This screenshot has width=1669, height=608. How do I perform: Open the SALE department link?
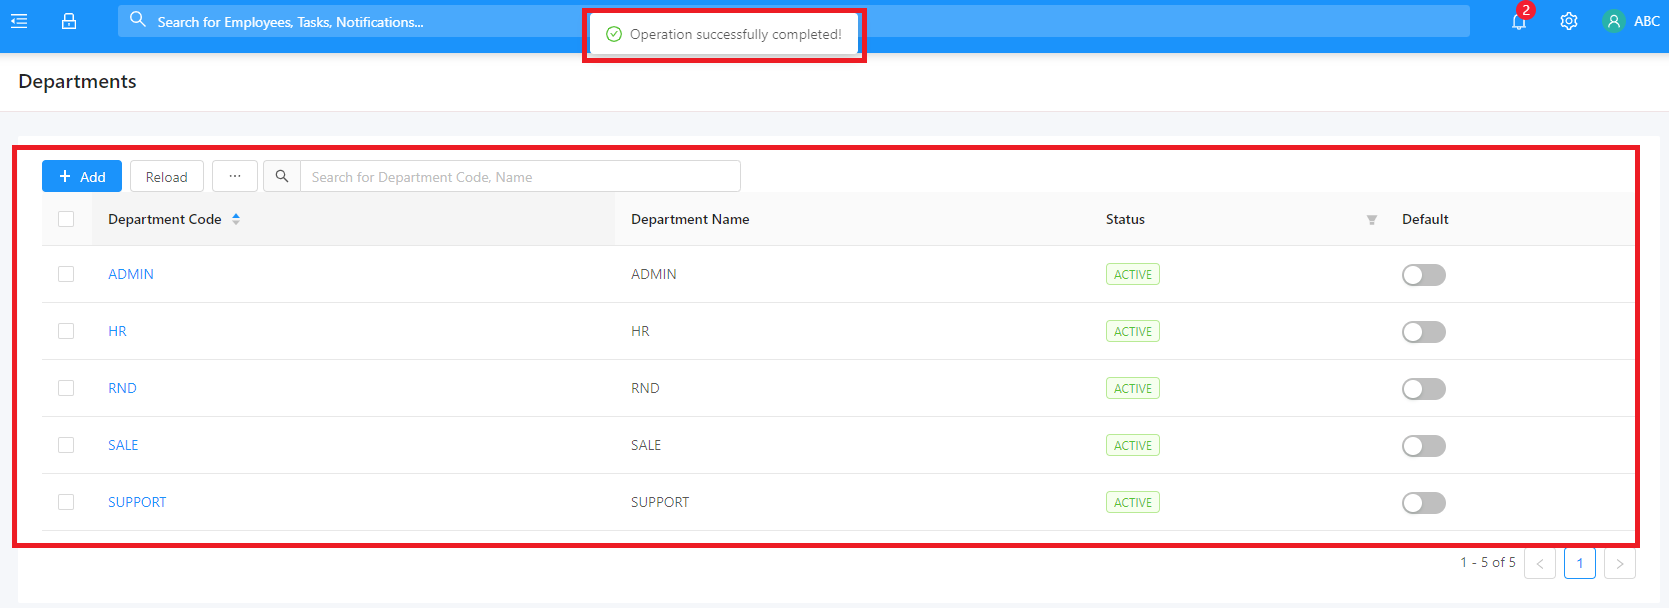click(123, 445)
